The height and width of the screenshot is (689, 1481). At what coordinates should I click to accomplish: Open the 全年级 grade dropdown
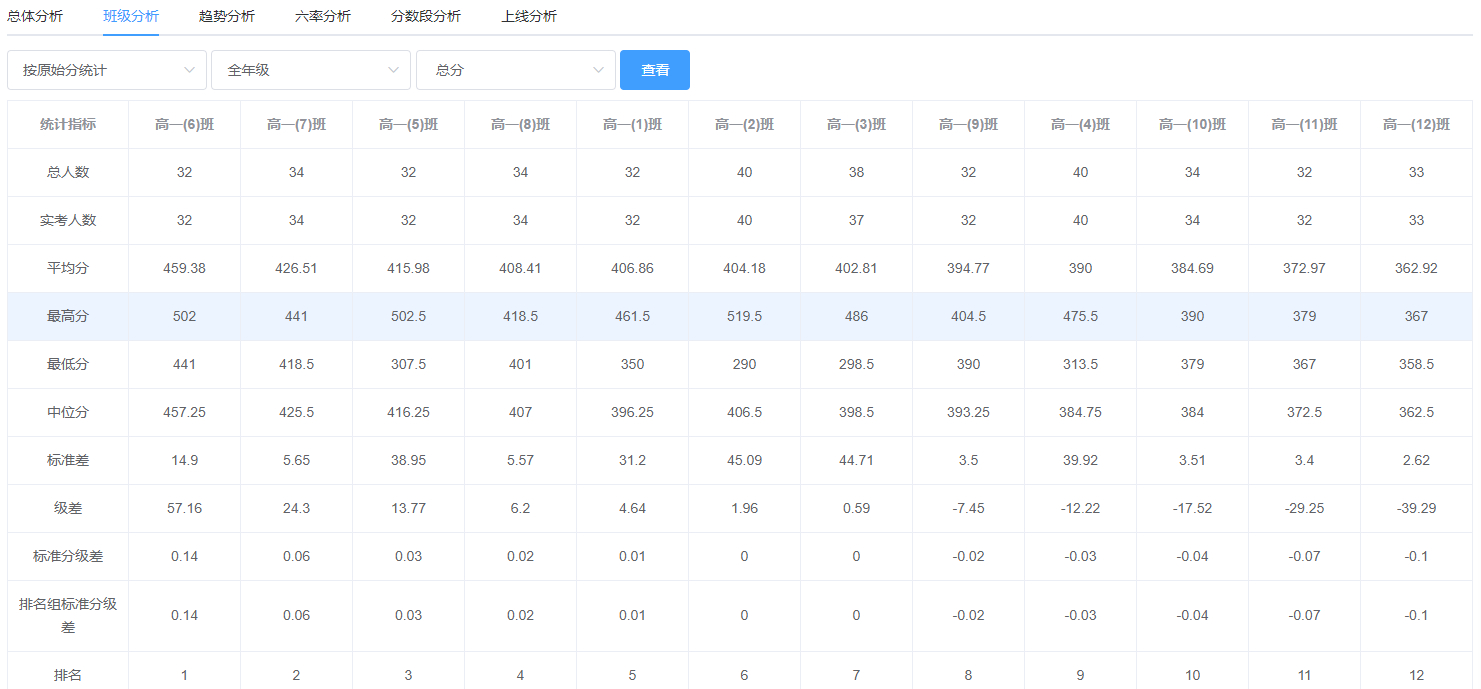[x=311, y=70]
